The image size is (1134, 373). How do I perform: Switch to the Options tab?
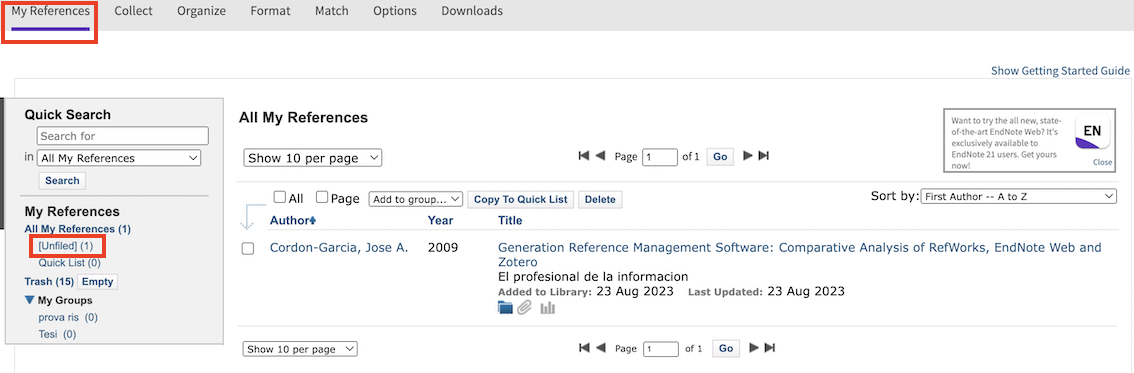395,11
